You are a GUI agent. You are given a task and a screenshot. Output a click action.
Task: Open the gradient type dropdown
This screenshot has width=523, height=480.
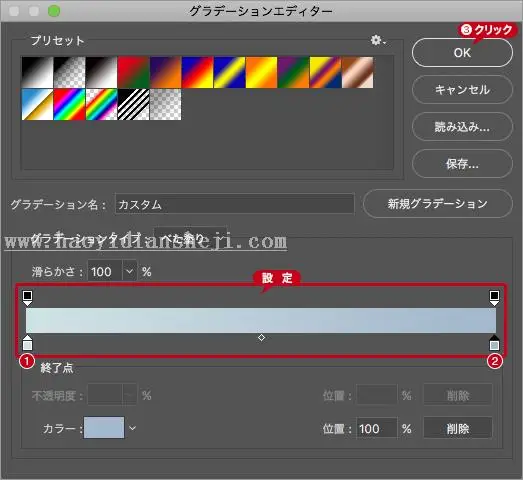[190, 237]
